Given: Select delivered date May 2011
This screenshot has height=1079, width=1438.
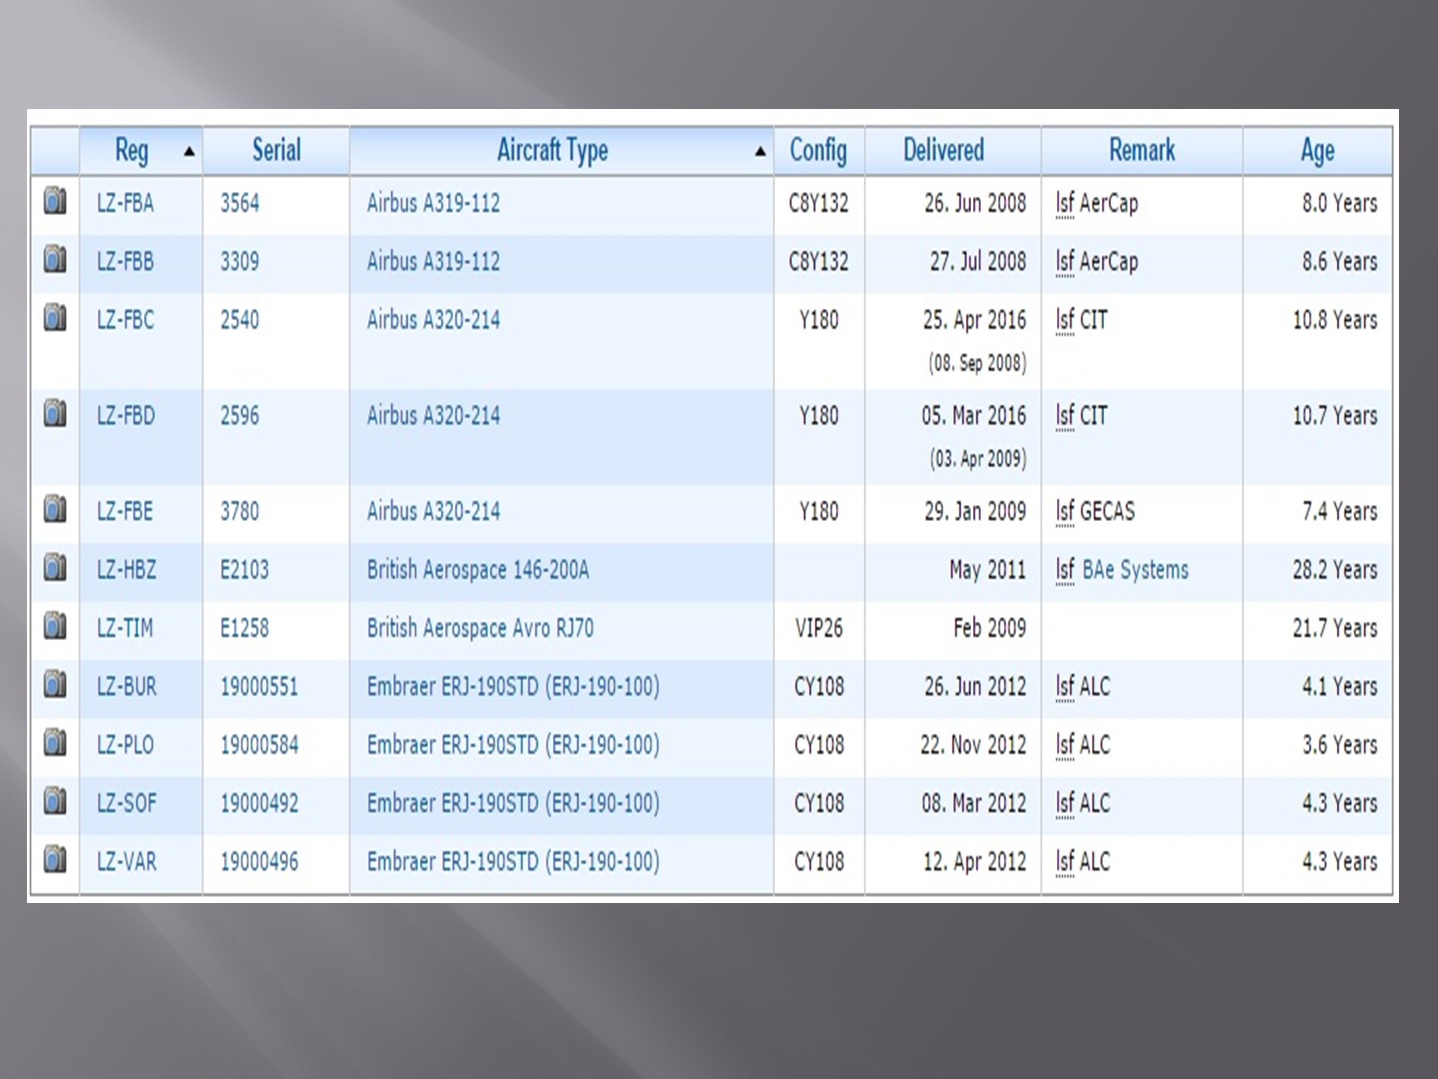Looking at the screenshot, I should (987, 570).
